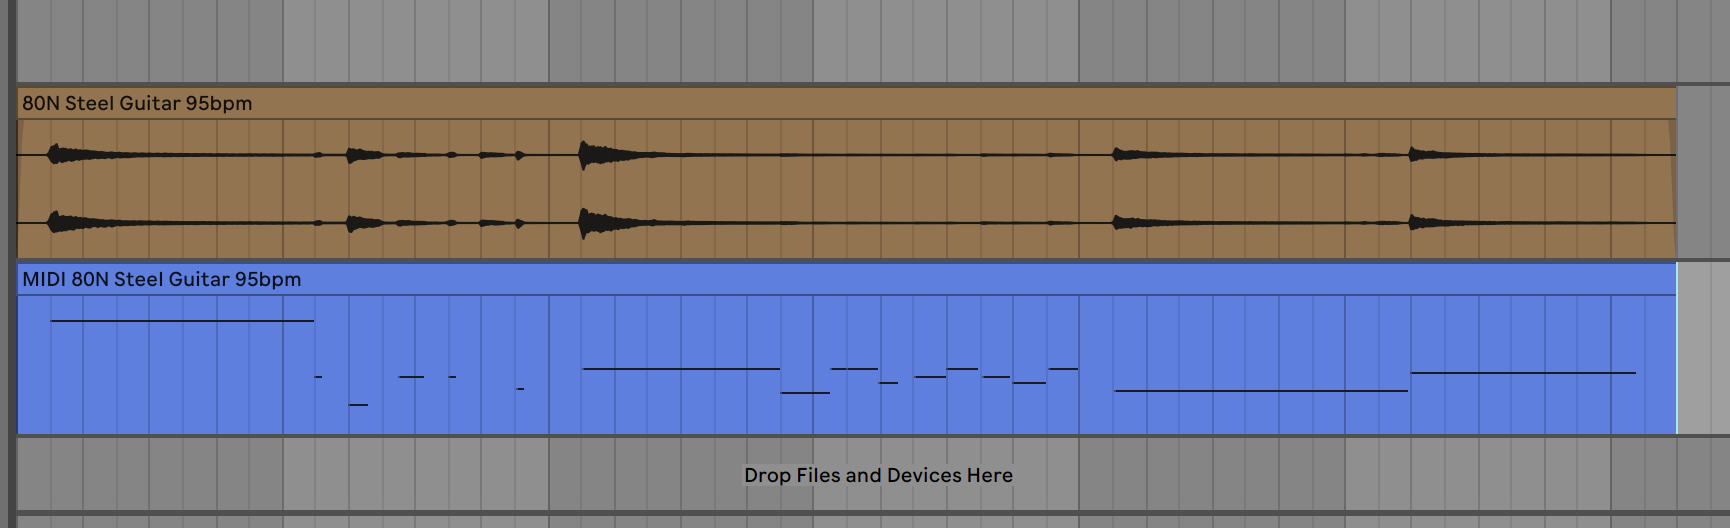The height and width of the screenshot is (528, 1730).
Task: Click the lowest short note in MIDI clip
Action: click(358, 405)
